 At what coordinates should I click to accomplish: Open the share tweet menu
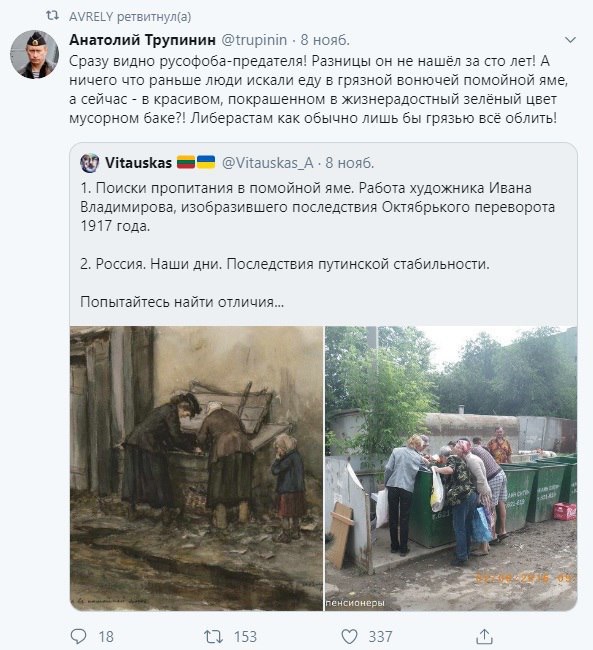coord(484,636)
